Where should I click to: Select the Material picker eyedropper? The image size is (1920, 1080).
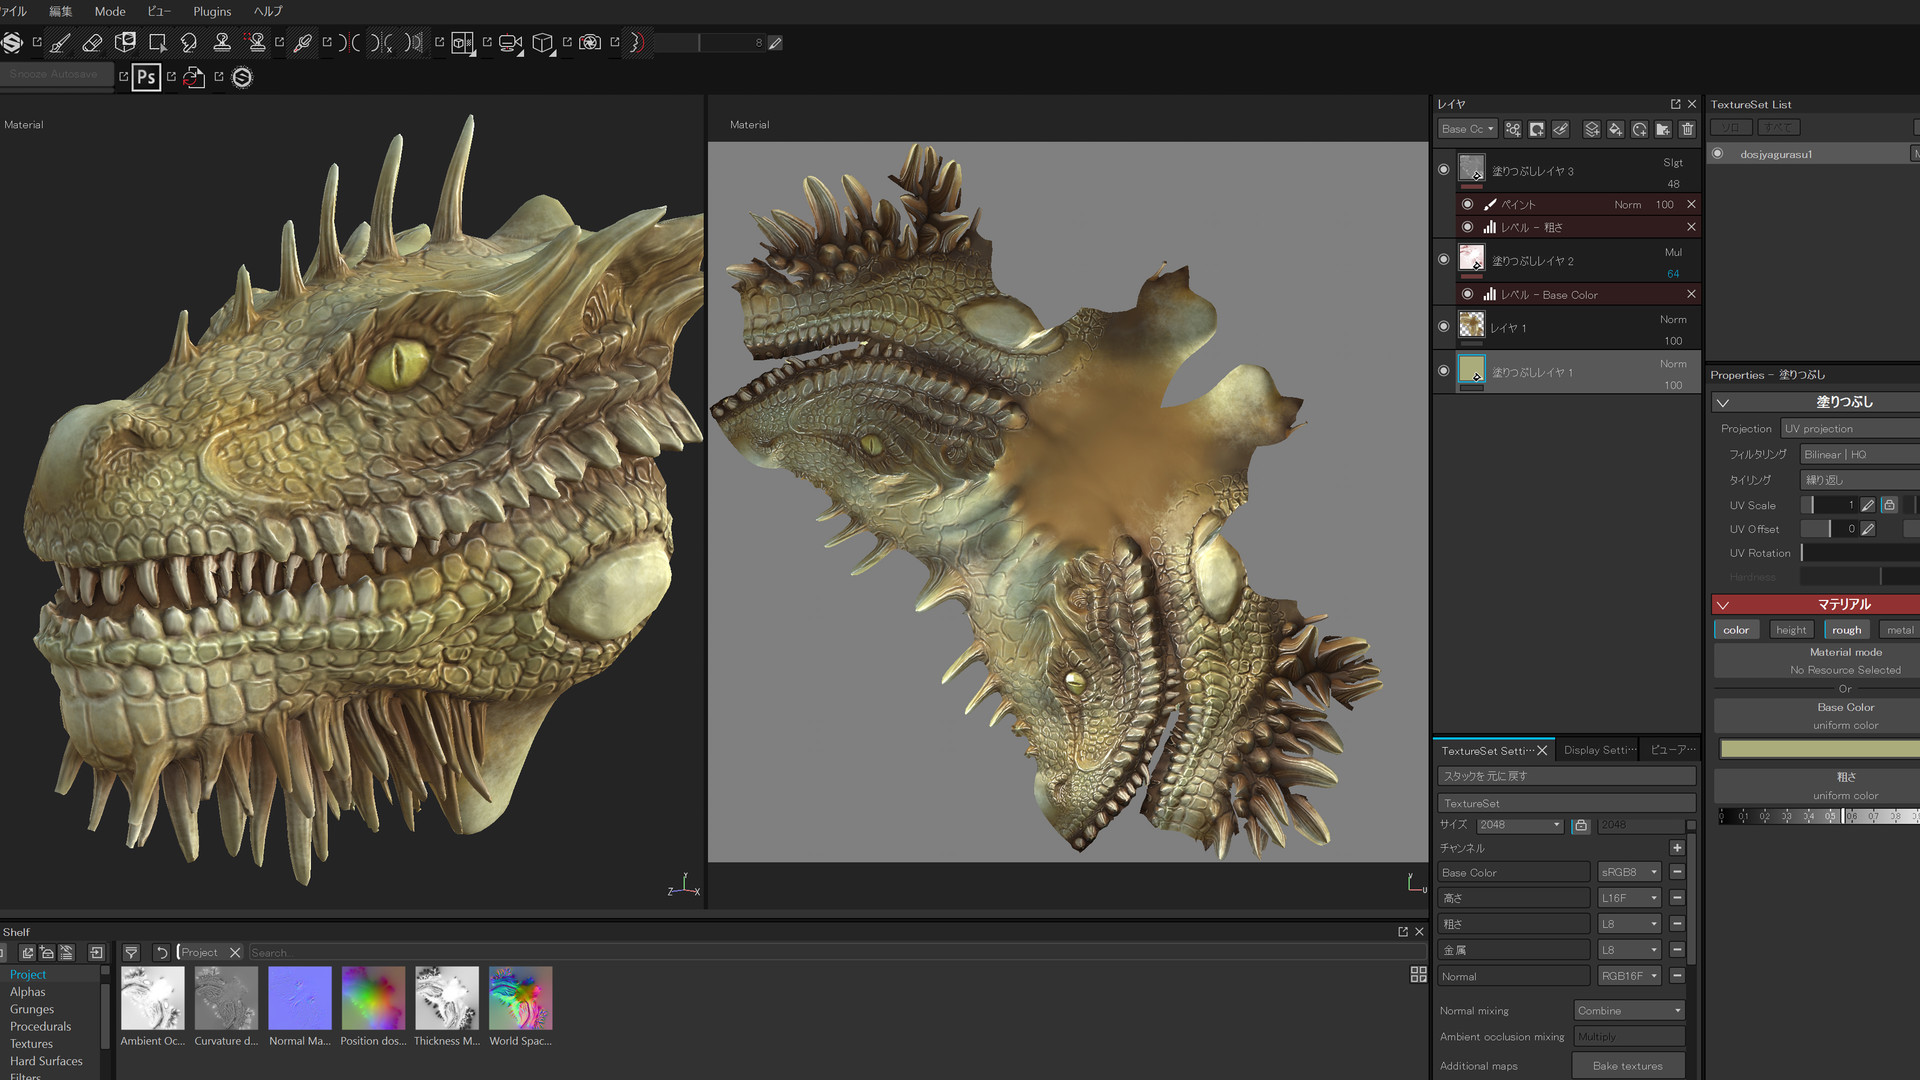point(302,43)
